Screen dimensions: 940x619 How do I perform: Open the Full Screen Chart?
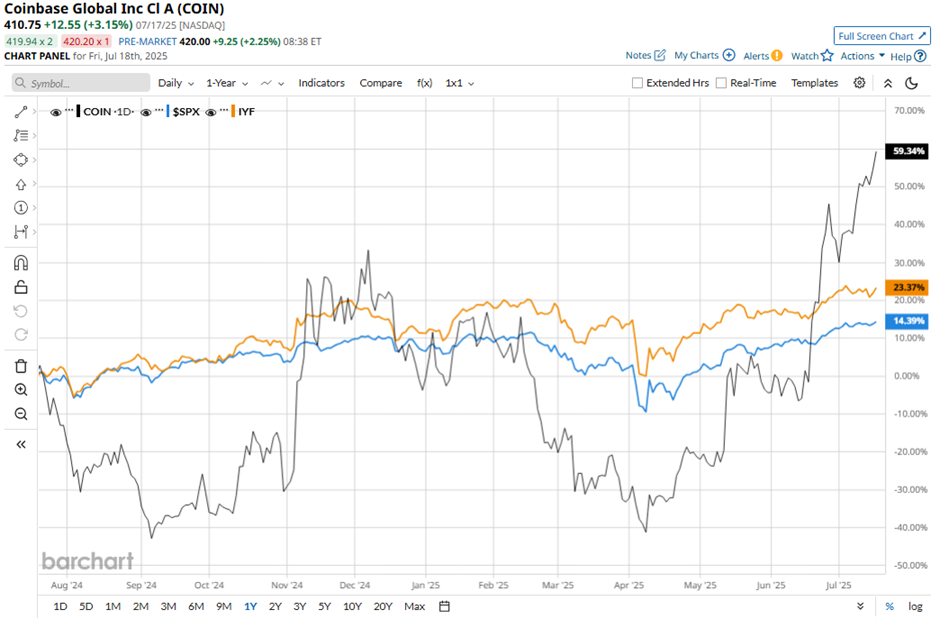tap(882, 36)
